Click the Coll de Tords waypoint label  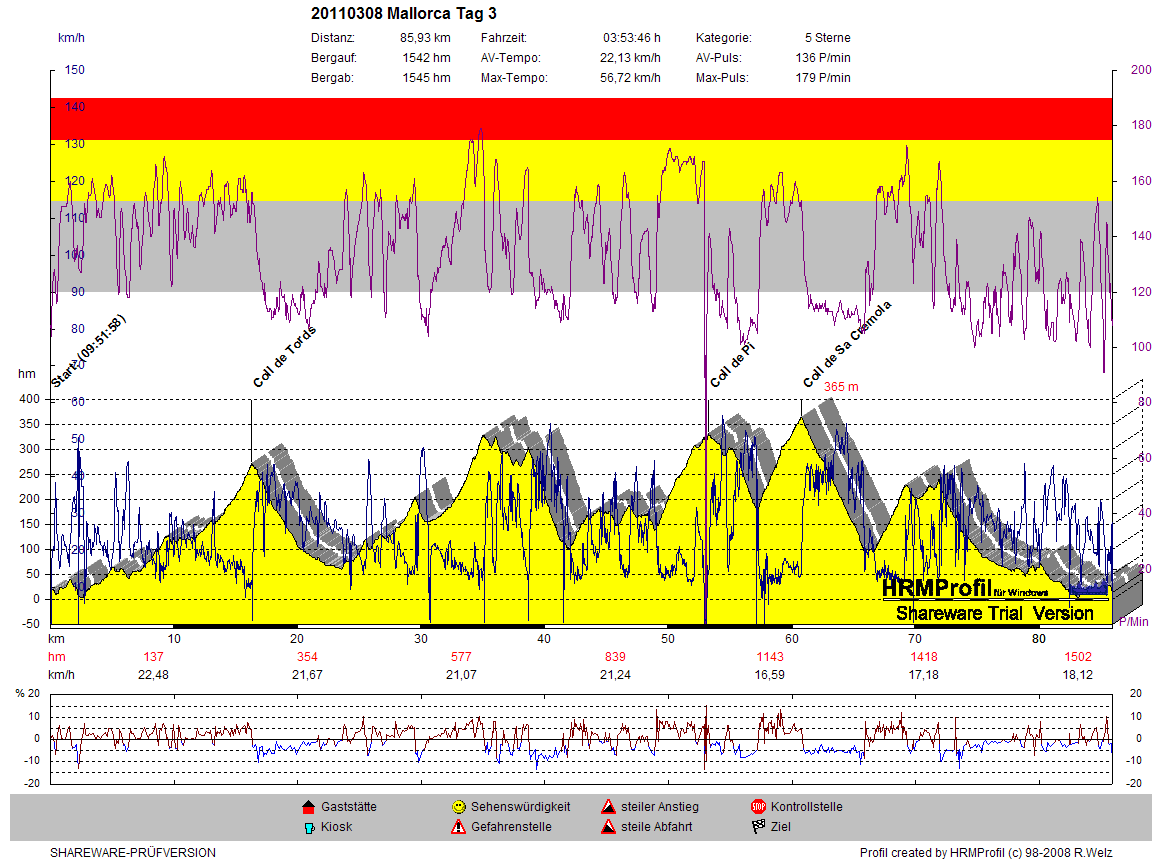285,357
